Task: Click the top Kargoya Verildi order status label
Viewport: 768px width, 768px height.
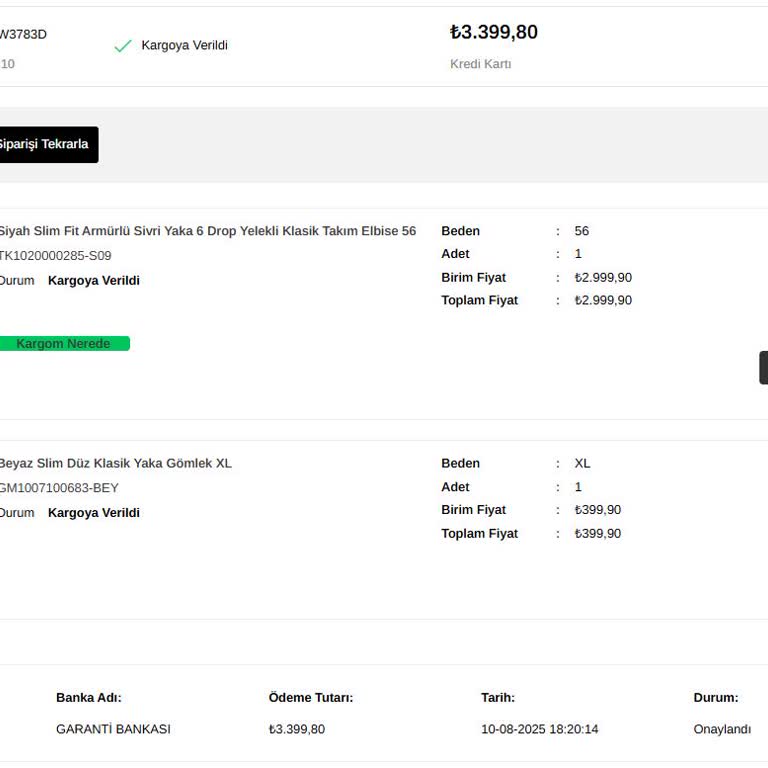Action: [184, 46]
